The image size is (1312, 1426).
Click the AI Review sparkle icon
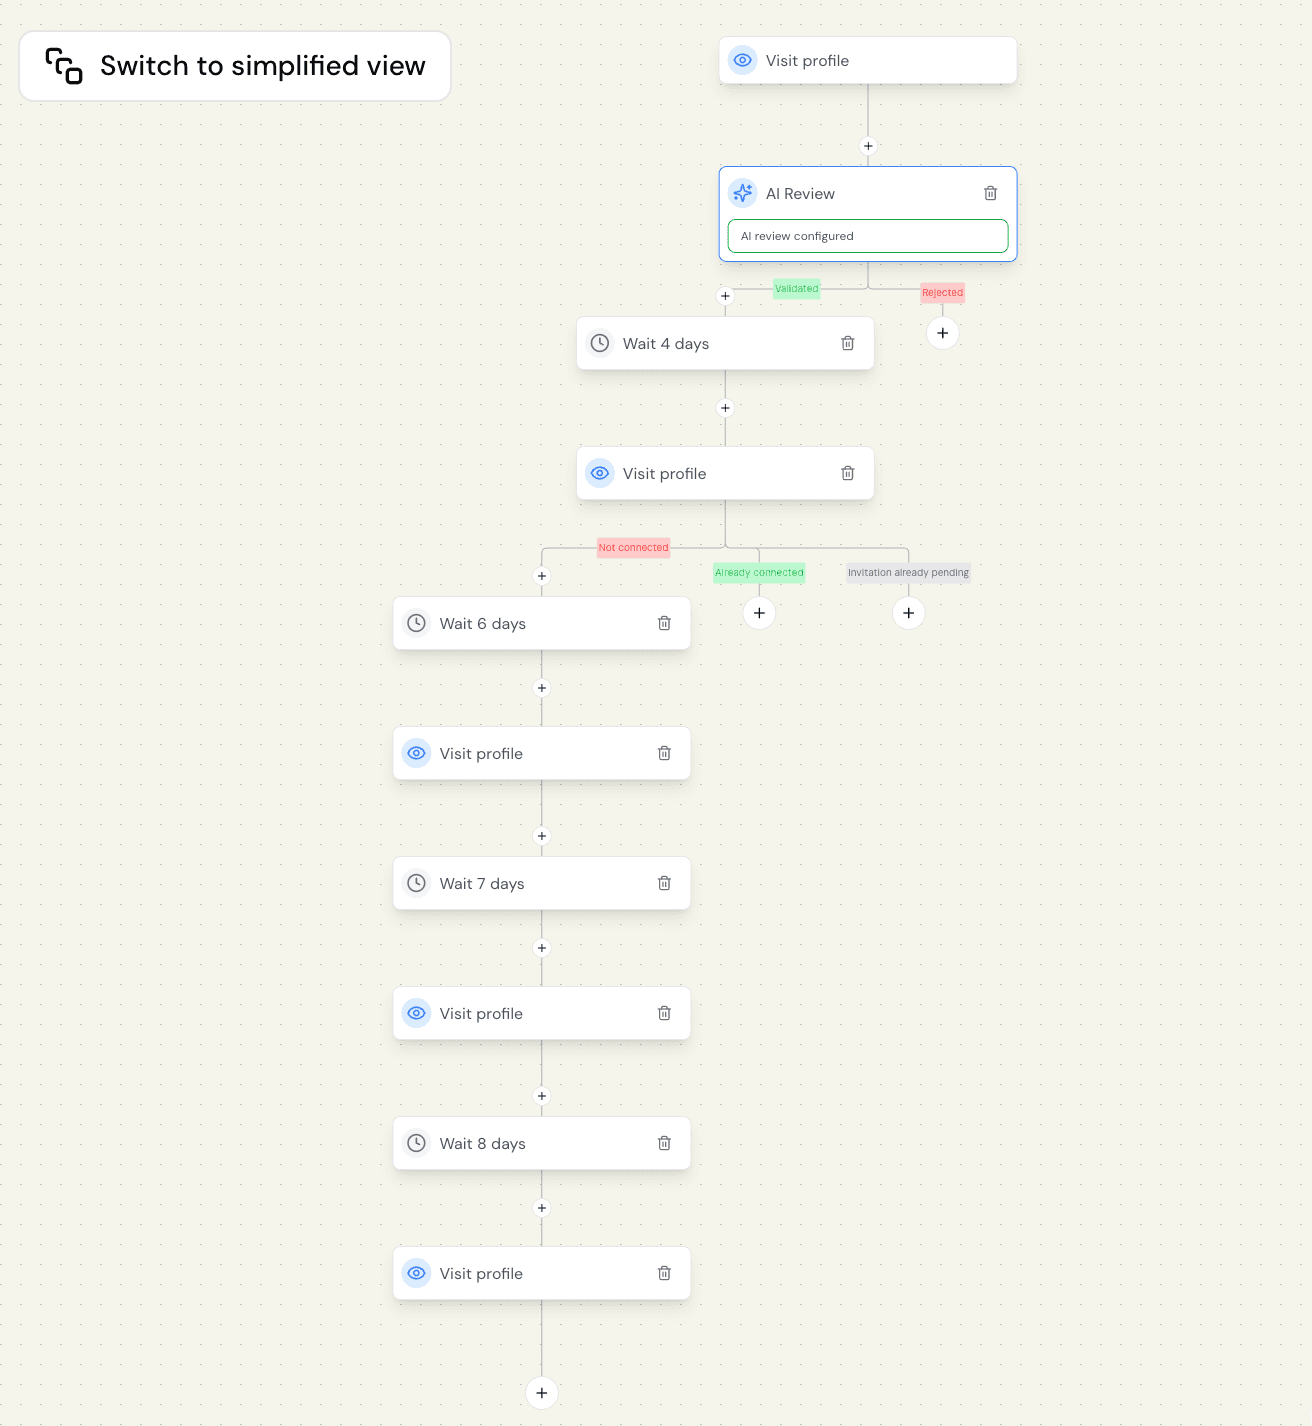point(742,193)
